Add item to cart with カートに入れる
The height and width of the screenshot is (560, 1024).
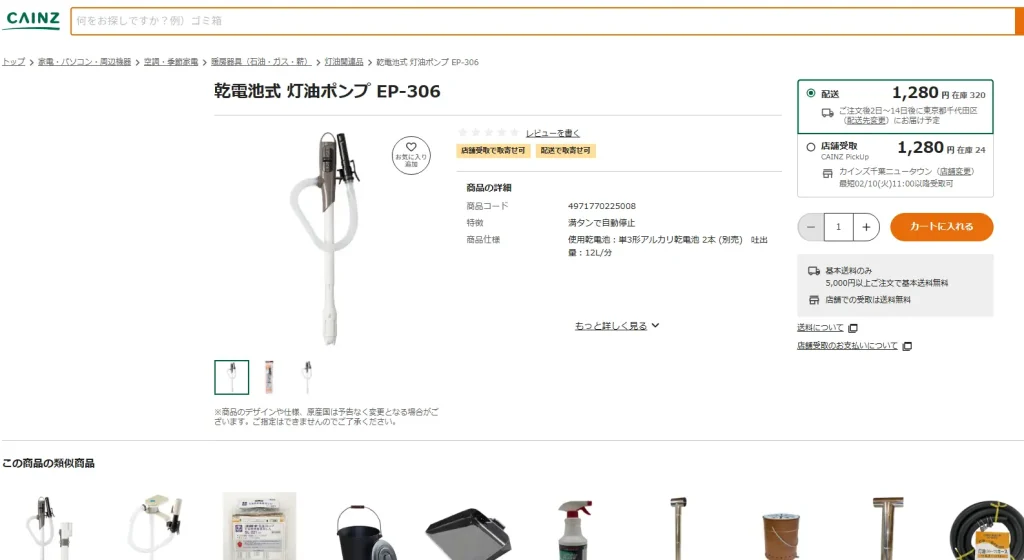[942, 226]
